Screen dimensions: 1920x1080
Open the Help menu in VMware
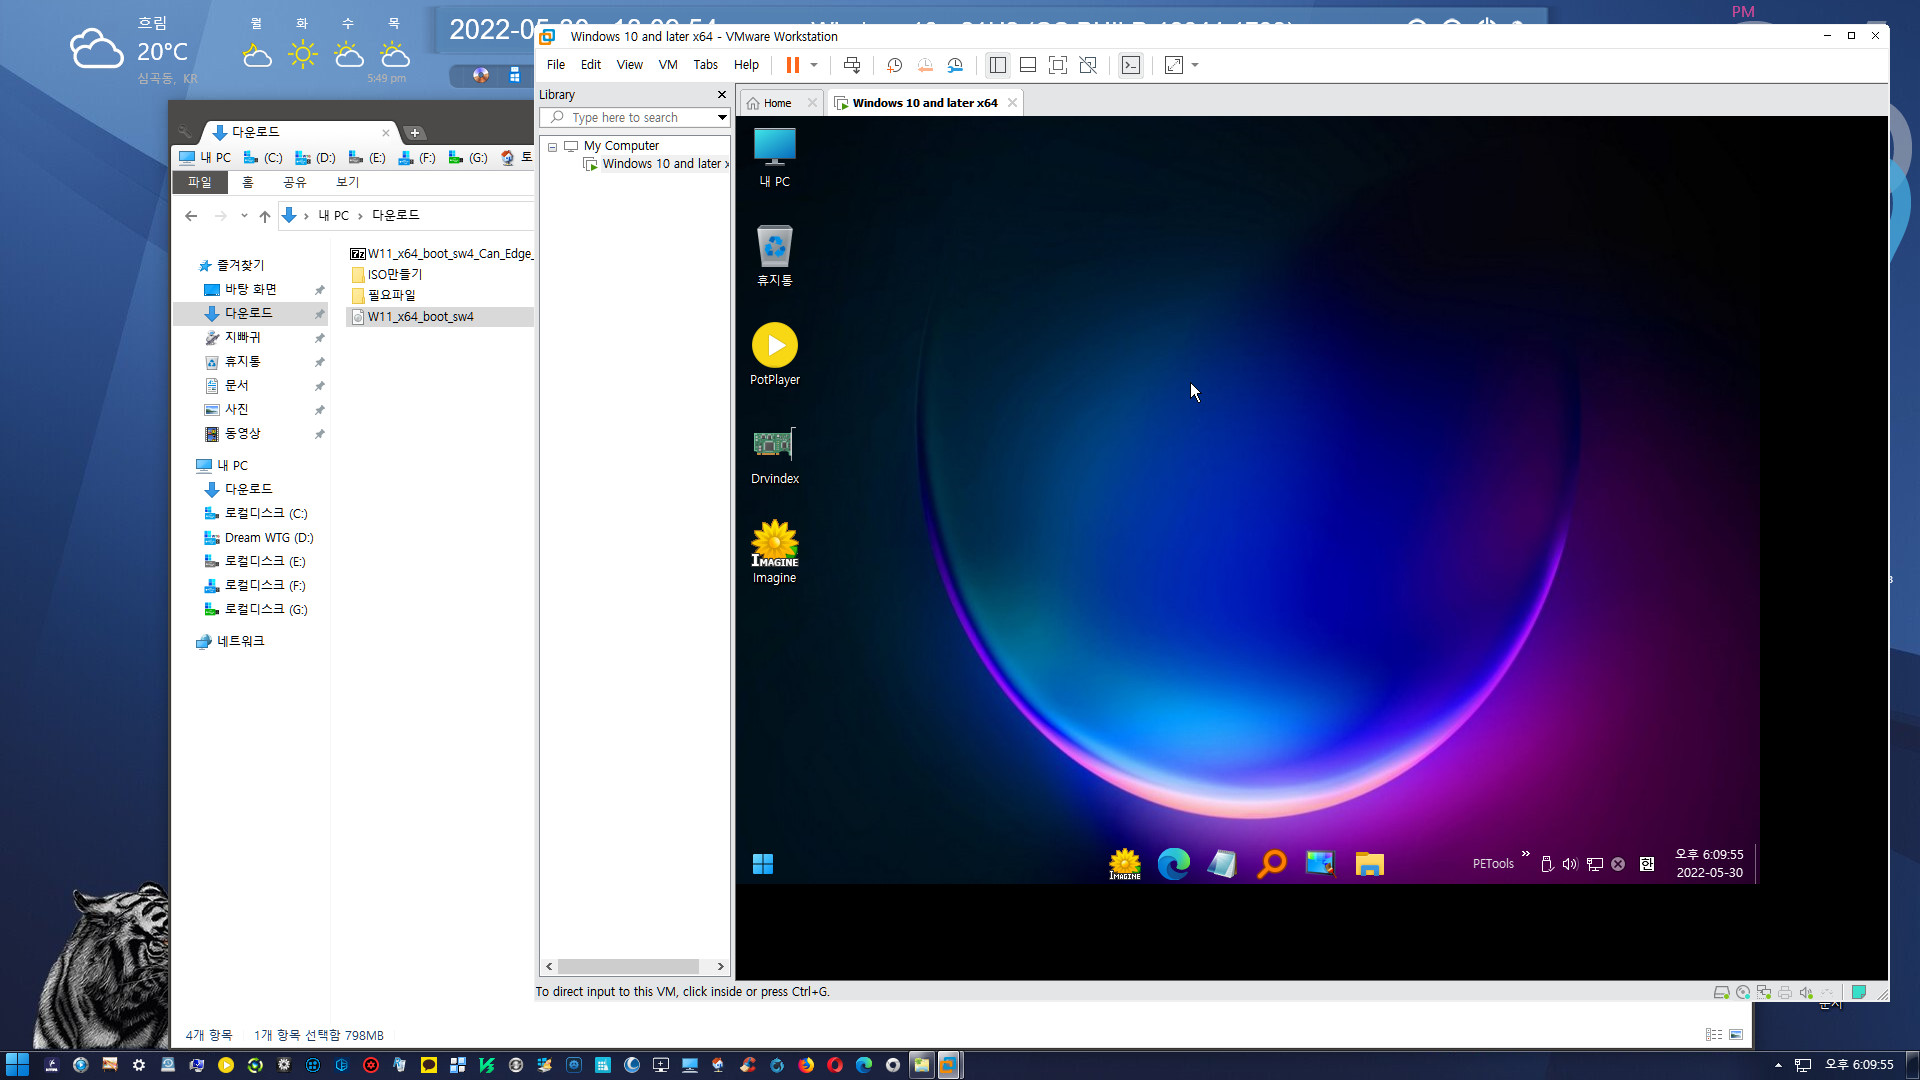[746, 65]
